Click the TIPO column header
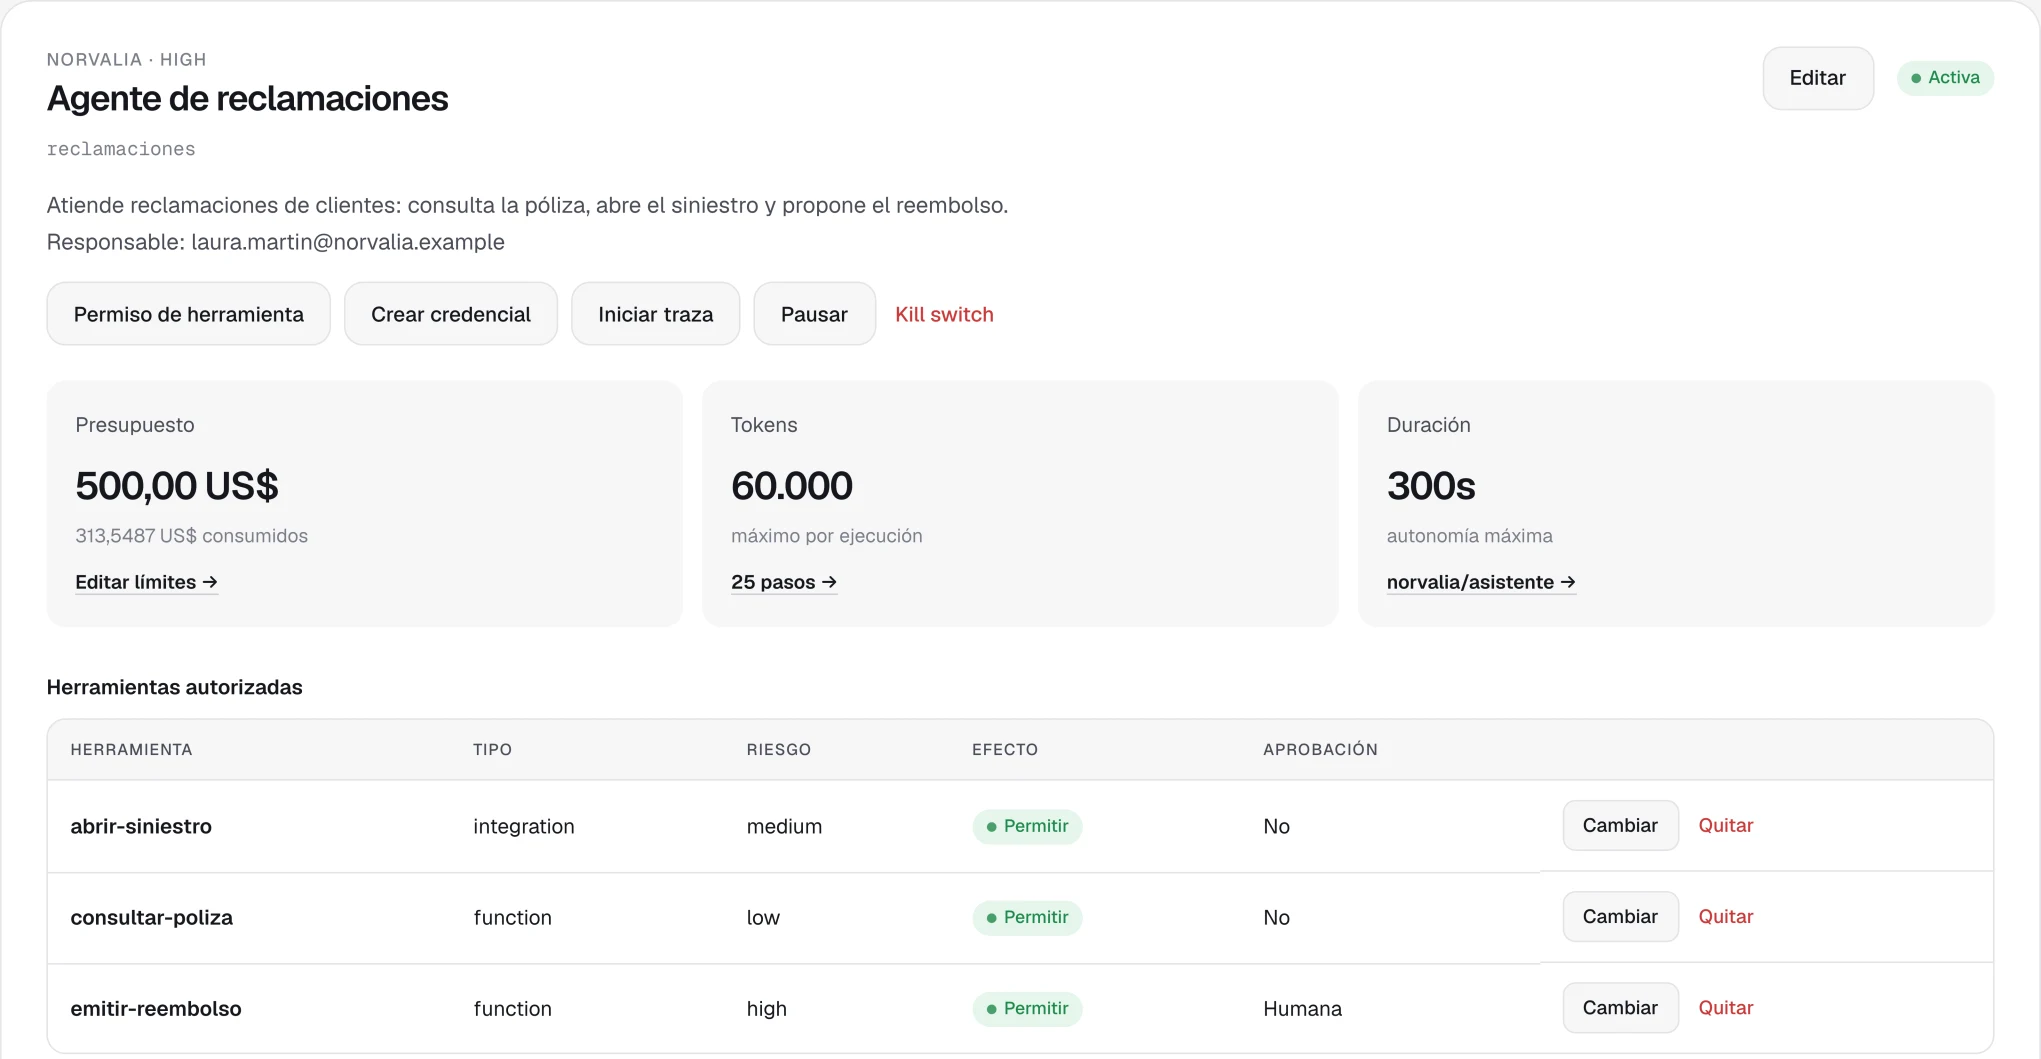The width and height of the screenshot is (2041, 1059). click(492, 749)
